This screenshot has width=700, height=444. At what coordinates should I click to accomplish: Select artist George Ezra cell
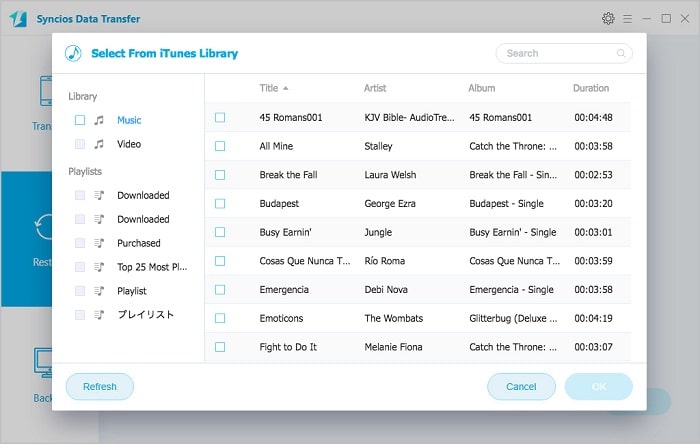390,203
